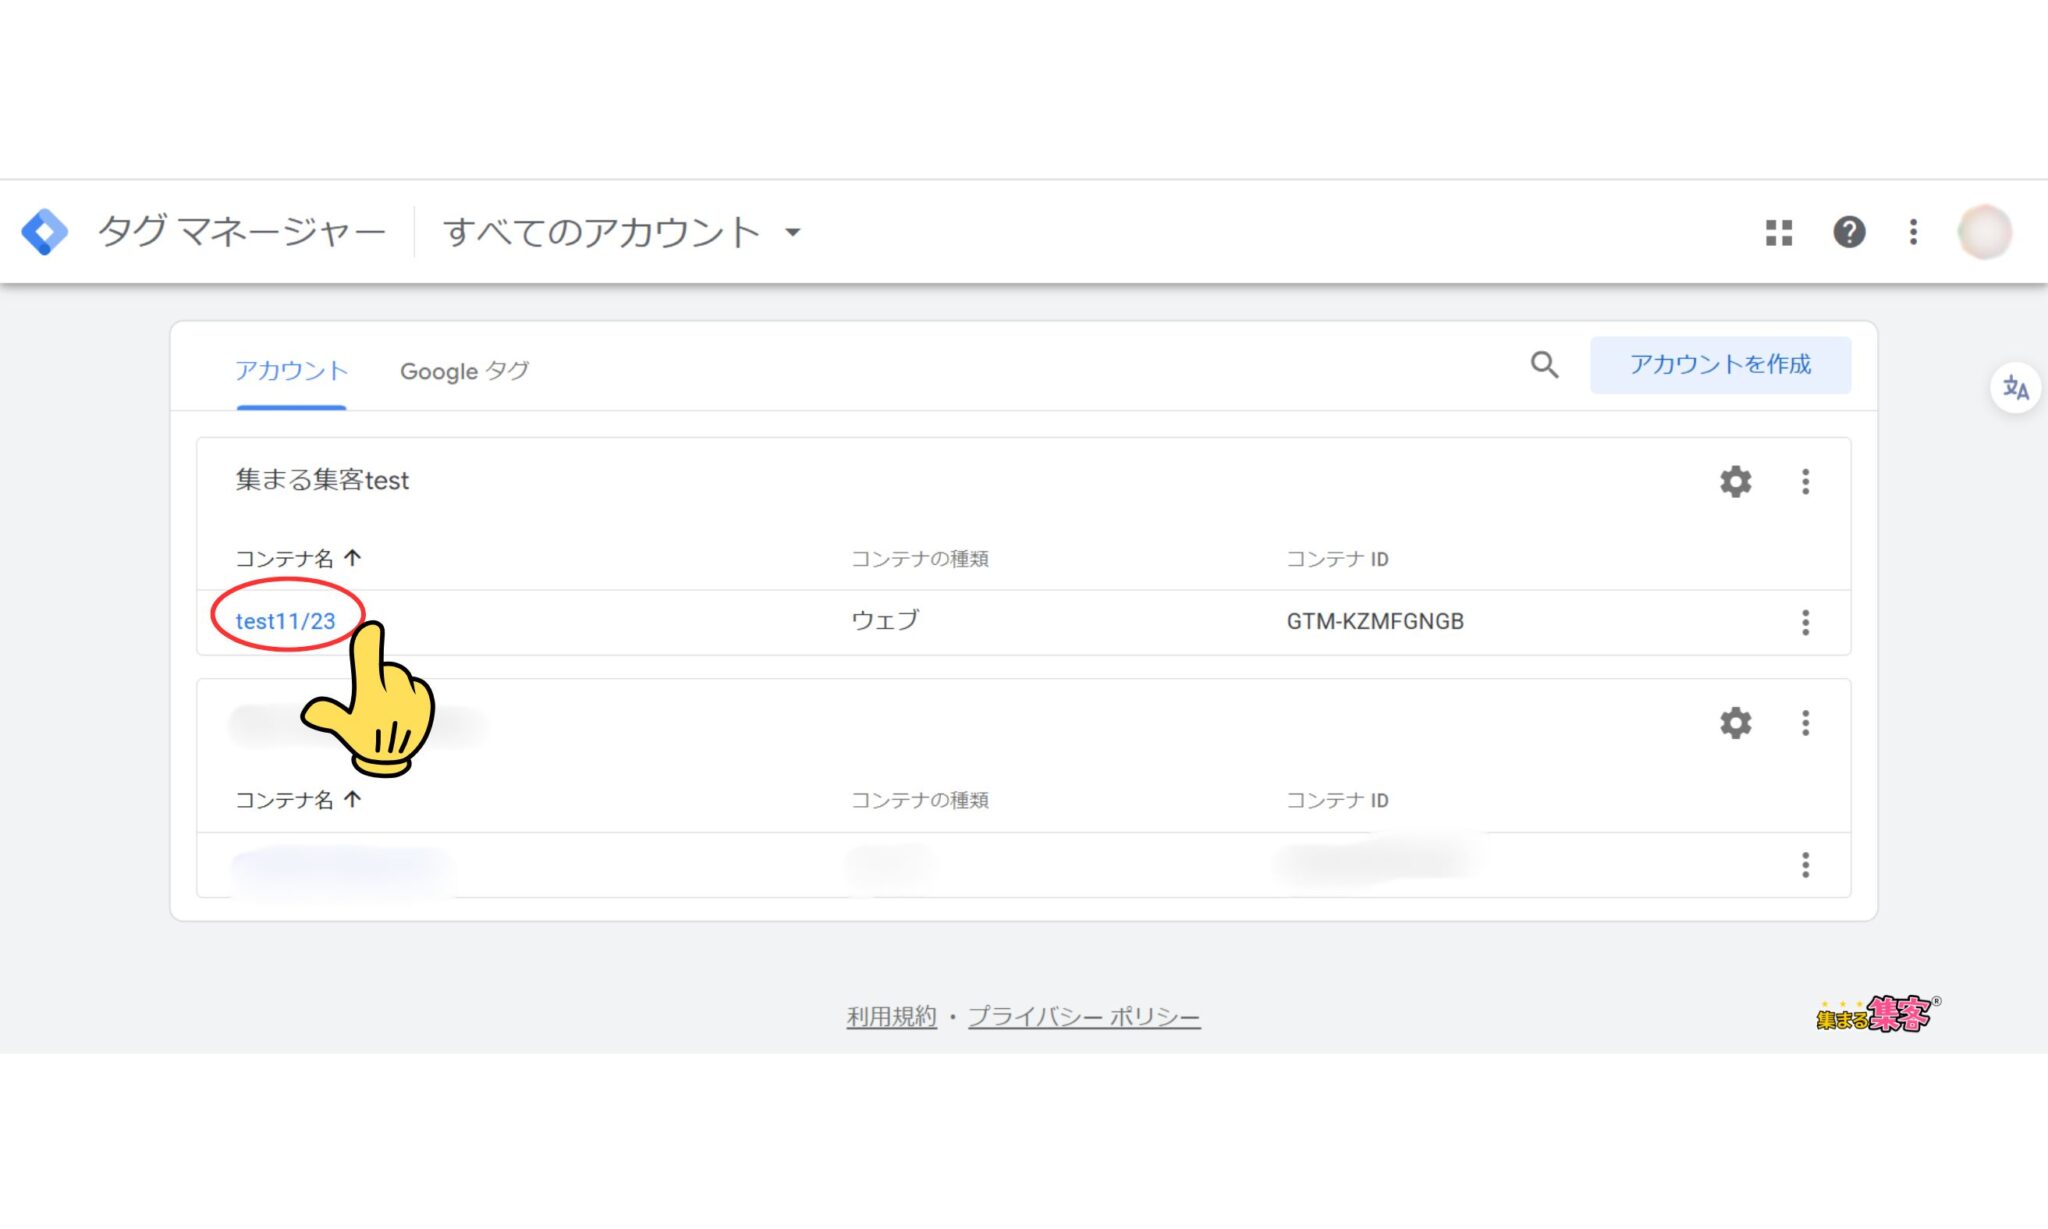Open more options for the blurred second account
2048x1229 pixels.
pyautogui.click(x=1805, y=723)
